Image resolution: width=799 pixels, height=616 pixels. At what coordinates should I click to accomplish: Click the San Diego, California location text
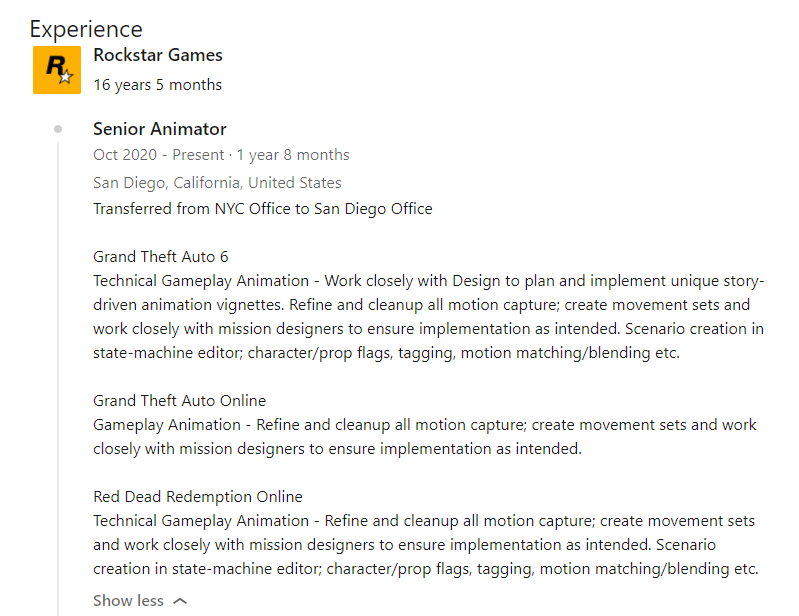pos(217,183)
